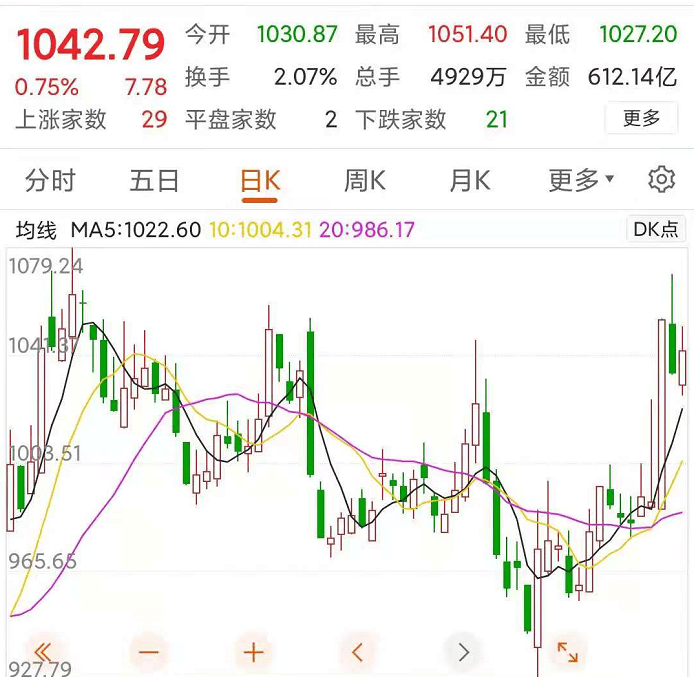Expand the 更多 dropdown beside 月K
This screenshot has height=677, width=694.
[x=581, y=181]
